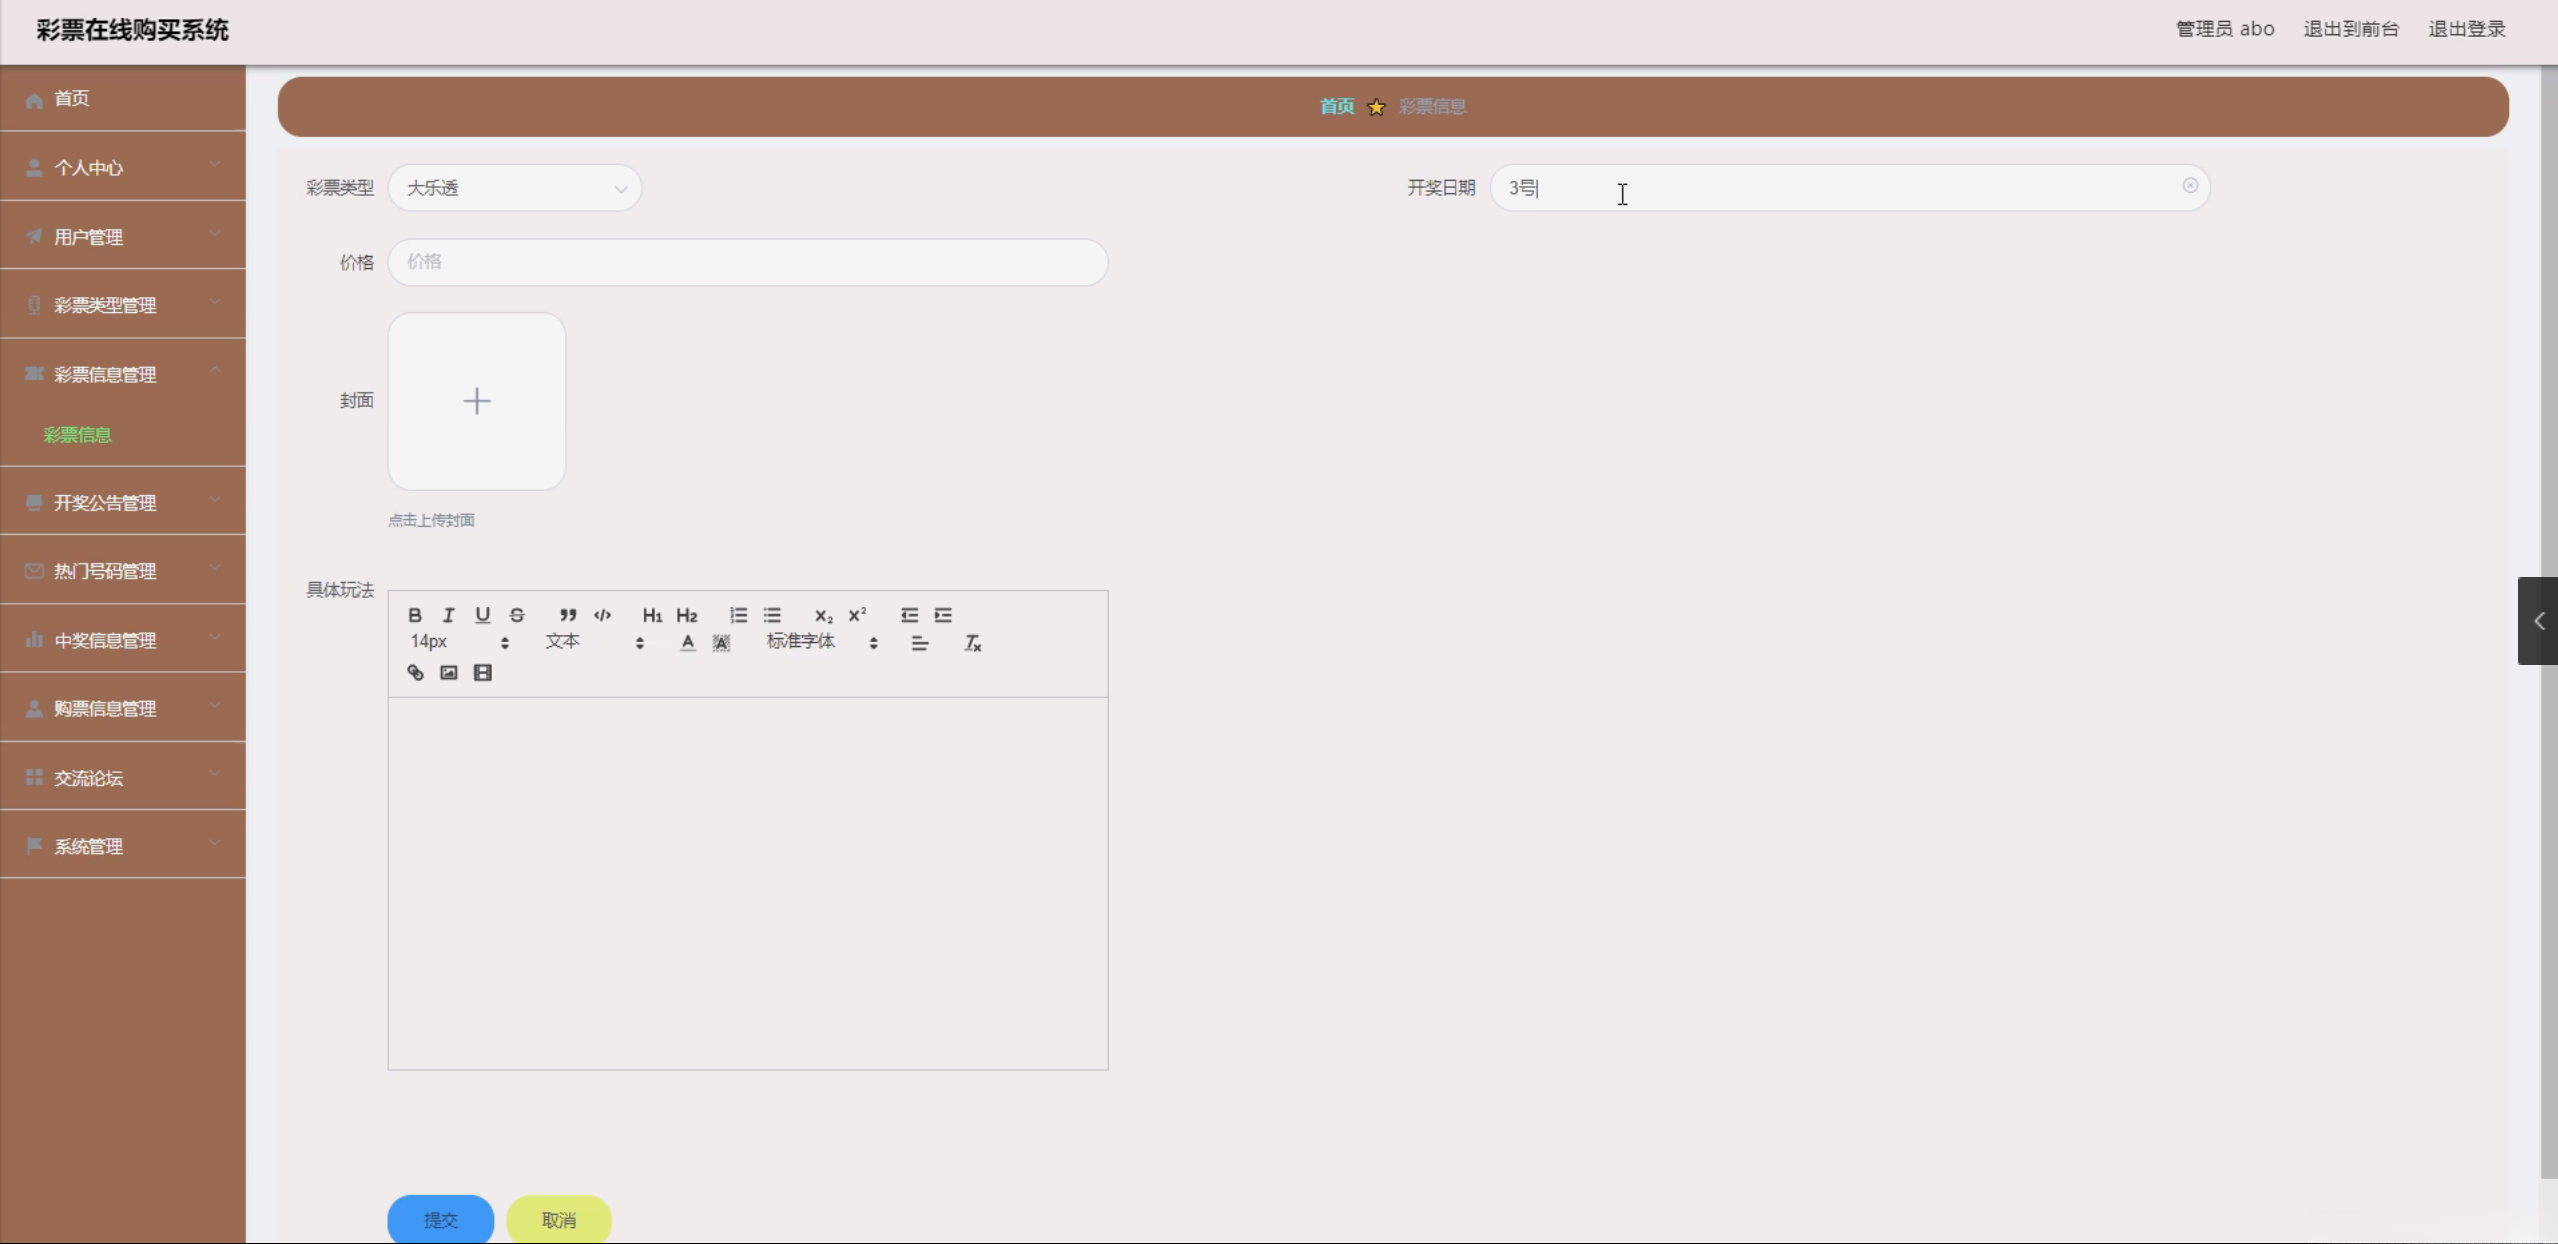Open the text color picker
2558x1244 pixels.
[687, 643]
